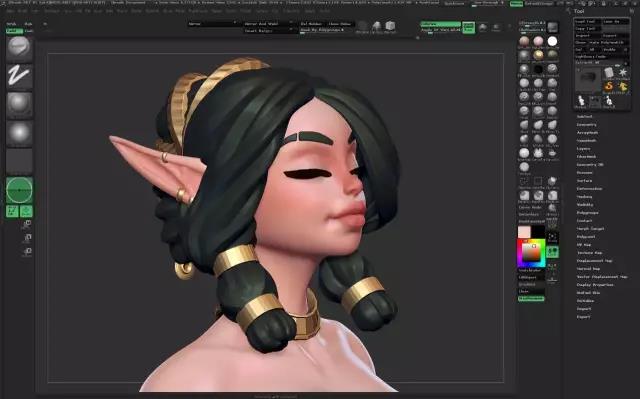Select the gold material sphere
This screenshot has height=399, width=640.
(x=538, y=55)
